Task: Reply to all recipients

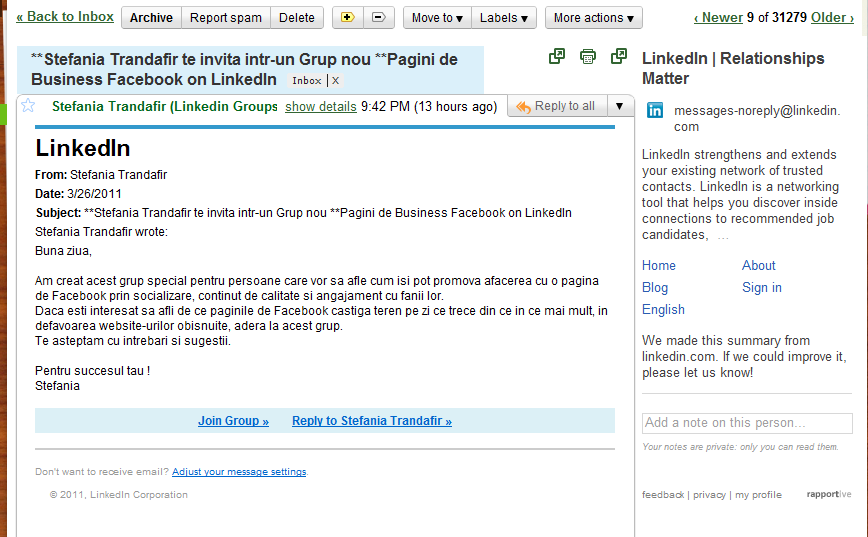Action: pos(557,106)
